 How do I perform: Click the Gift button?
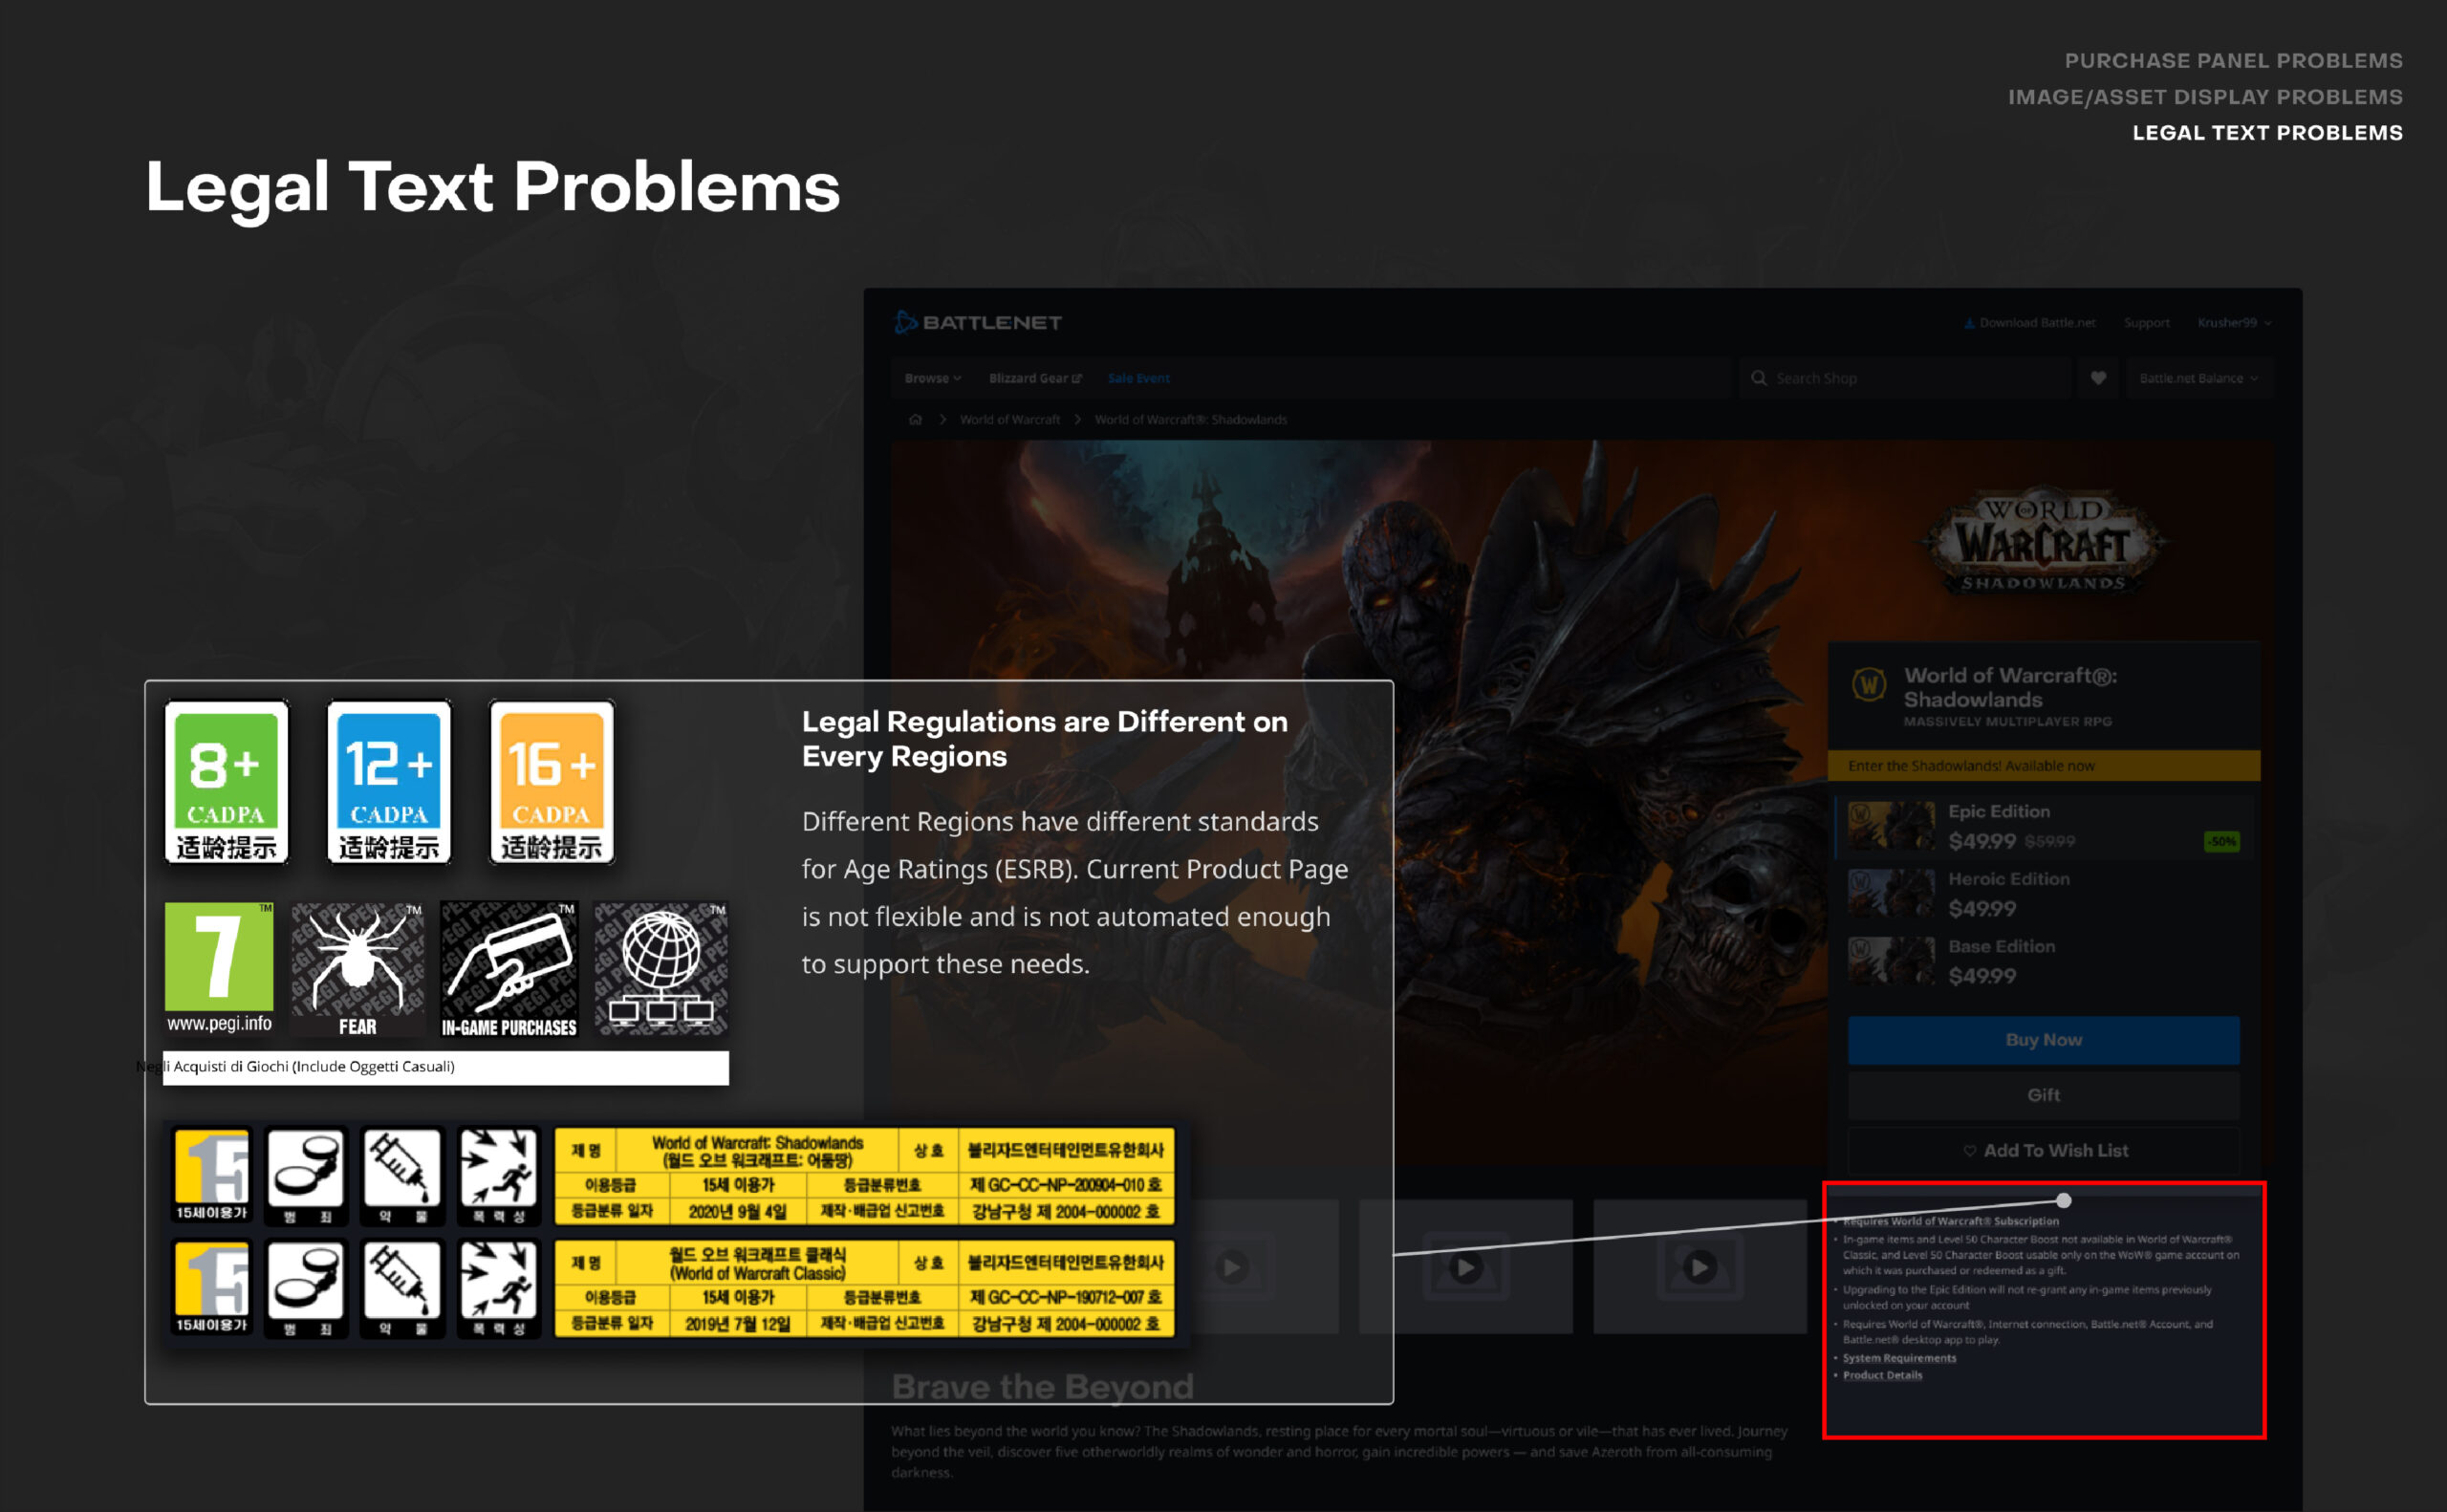[x=2043, y=1095]
